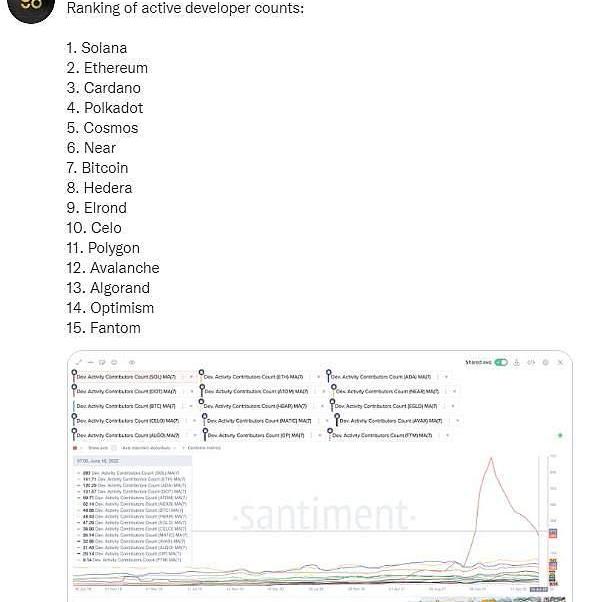The width and height of the screenshot is (589, 602).
Task: Close the chart panel with X
Action: point(560,362)
